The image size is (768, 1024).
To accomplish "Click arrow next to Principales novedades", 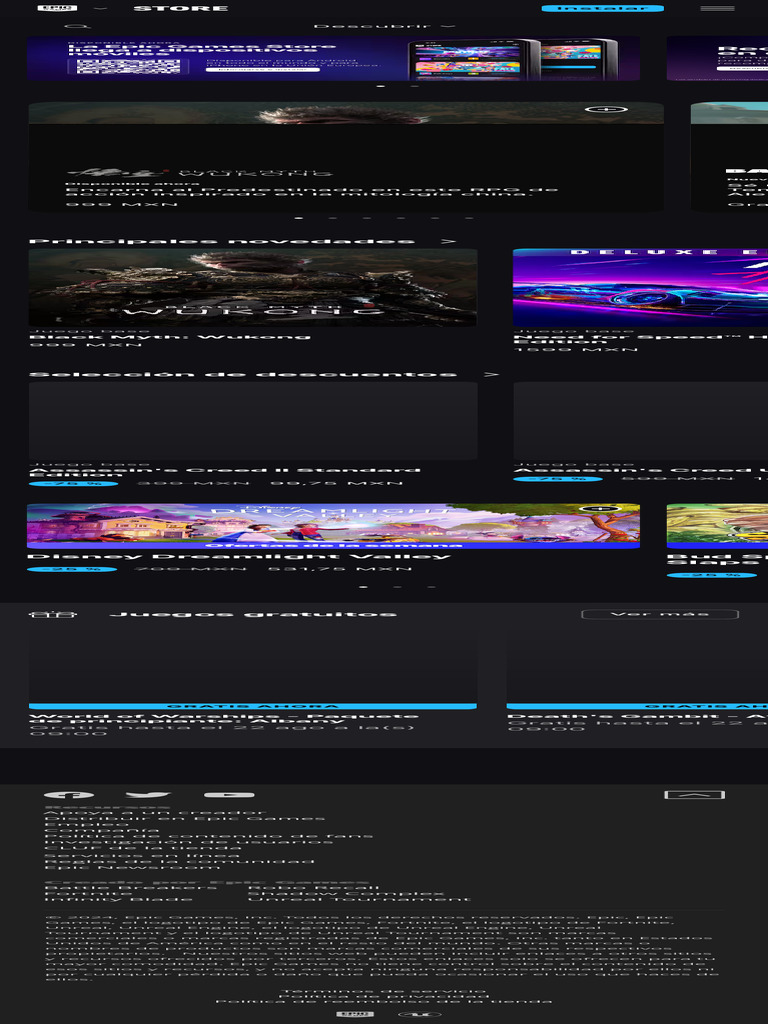I will tap(447, 242).
